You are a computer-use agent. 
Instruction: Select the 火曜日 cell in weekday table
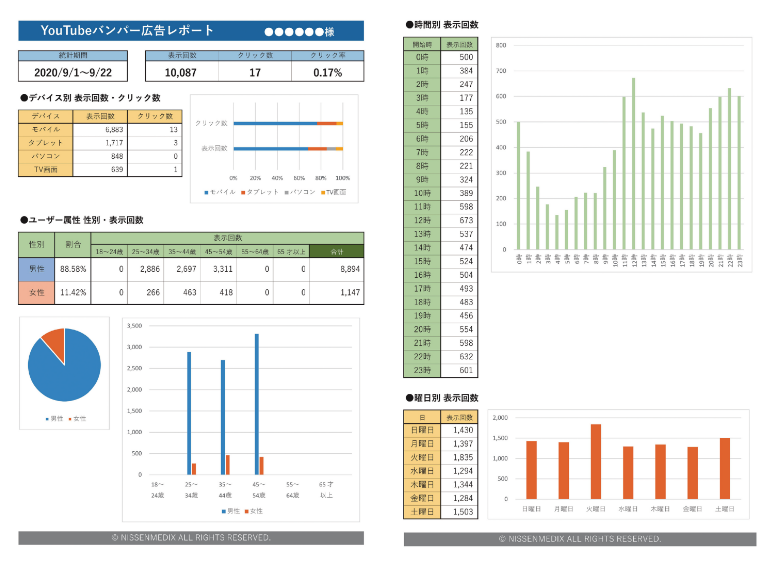(x=422, y=457)
